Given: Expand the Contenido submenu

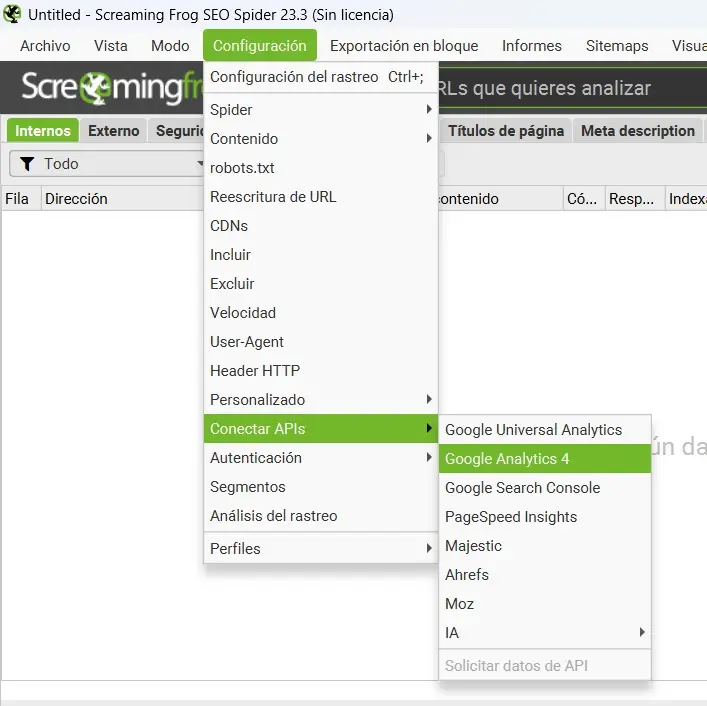Looking at the screenshot, I should pyautogui.click(x=321, y=139).
